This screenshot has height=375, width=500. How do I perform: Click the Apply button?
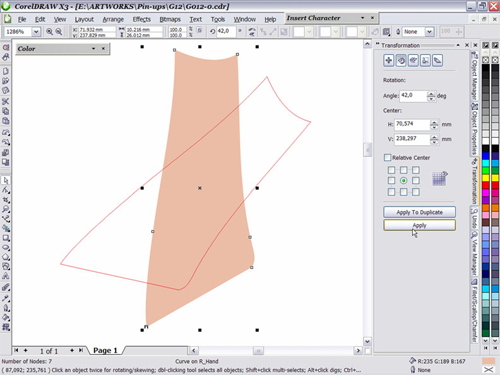pyautogui.click(x=419, y=225)
